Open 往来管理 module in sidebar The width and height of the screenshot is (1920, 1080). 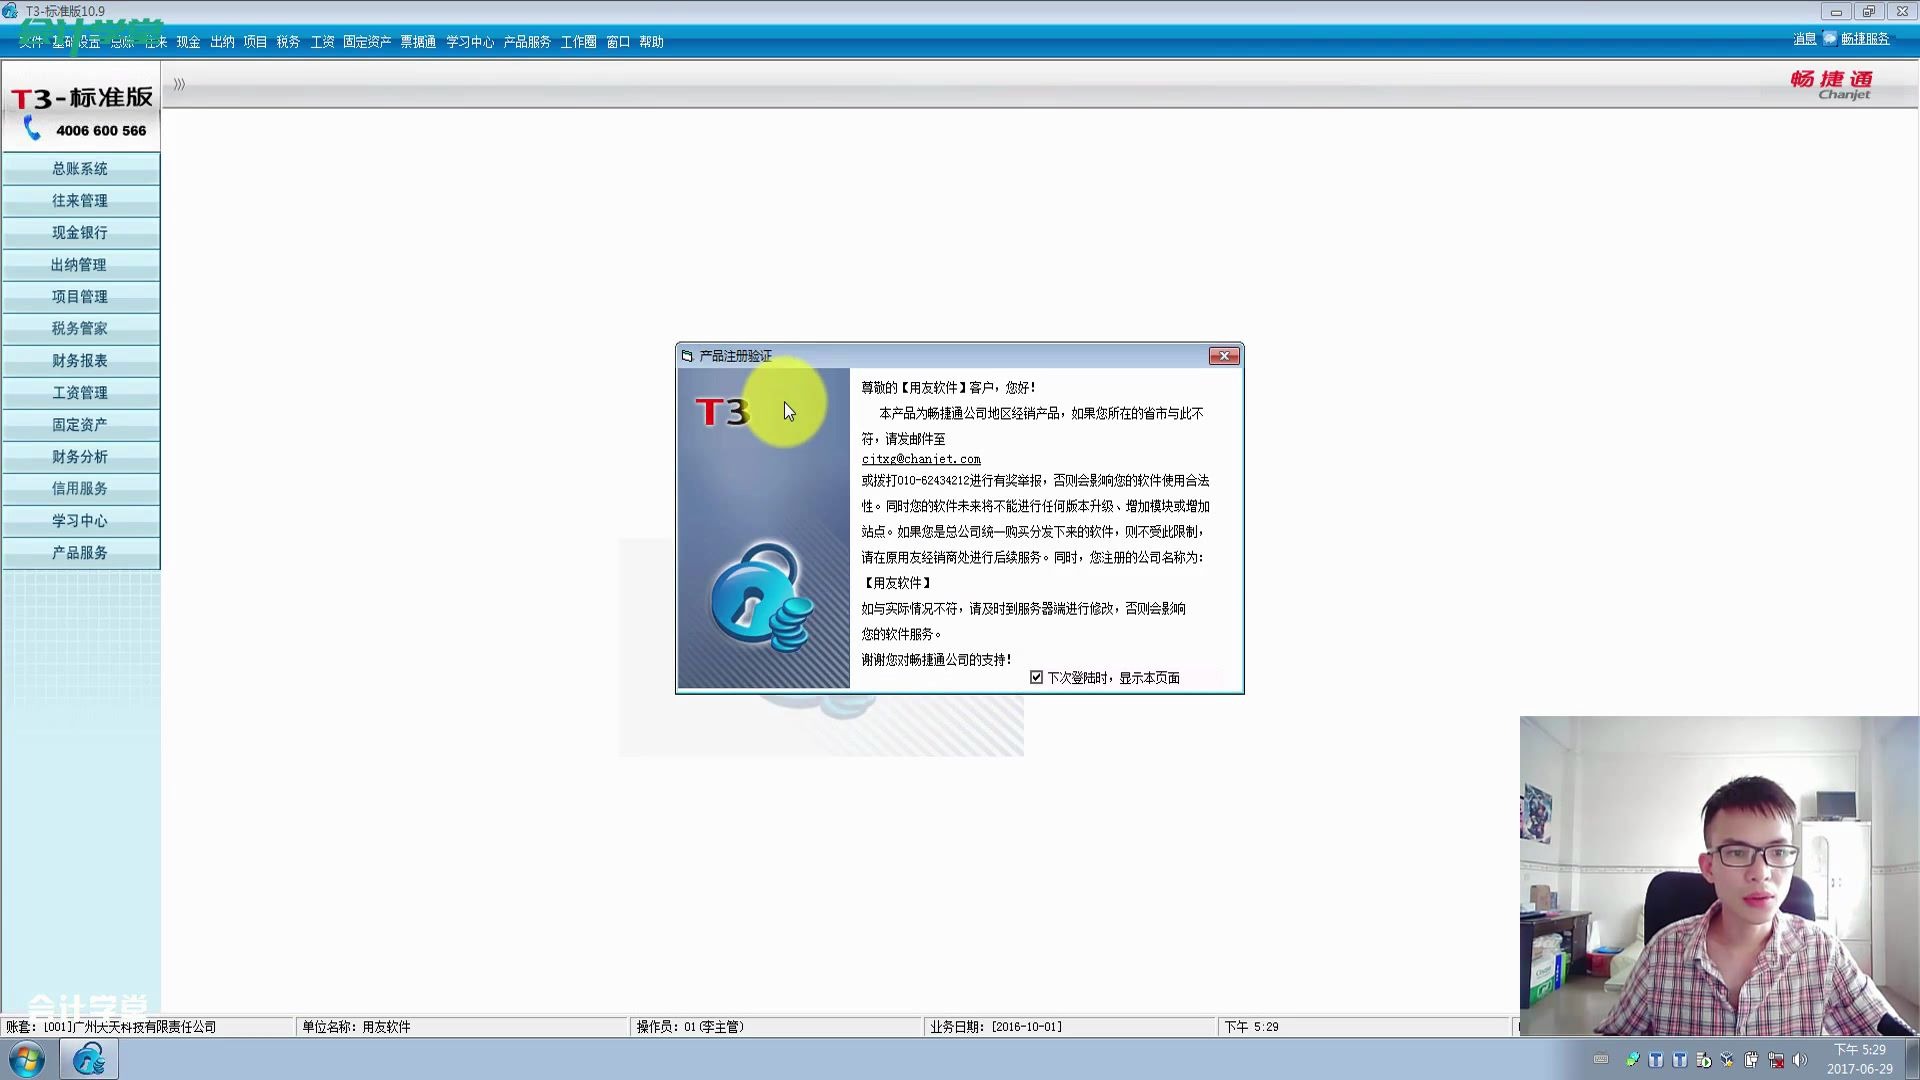pyautogui.click(x=80, y=201)
